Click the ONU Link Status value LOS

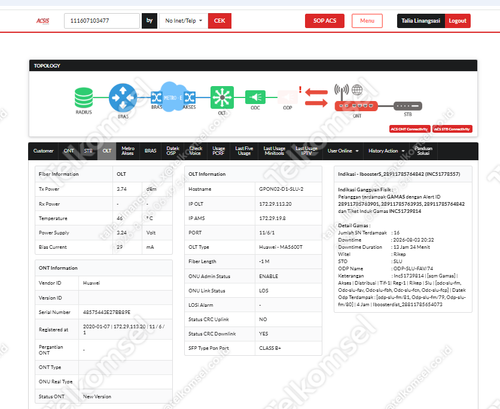tap(264, 291)
